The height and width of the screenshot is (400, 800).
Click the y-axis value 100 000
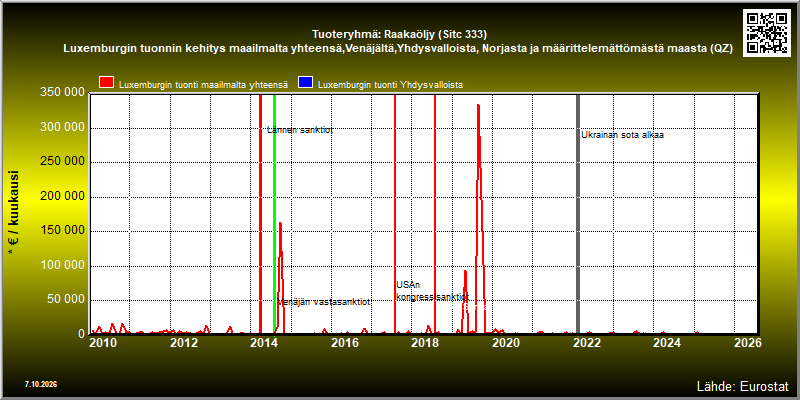[x=62, y=265]
